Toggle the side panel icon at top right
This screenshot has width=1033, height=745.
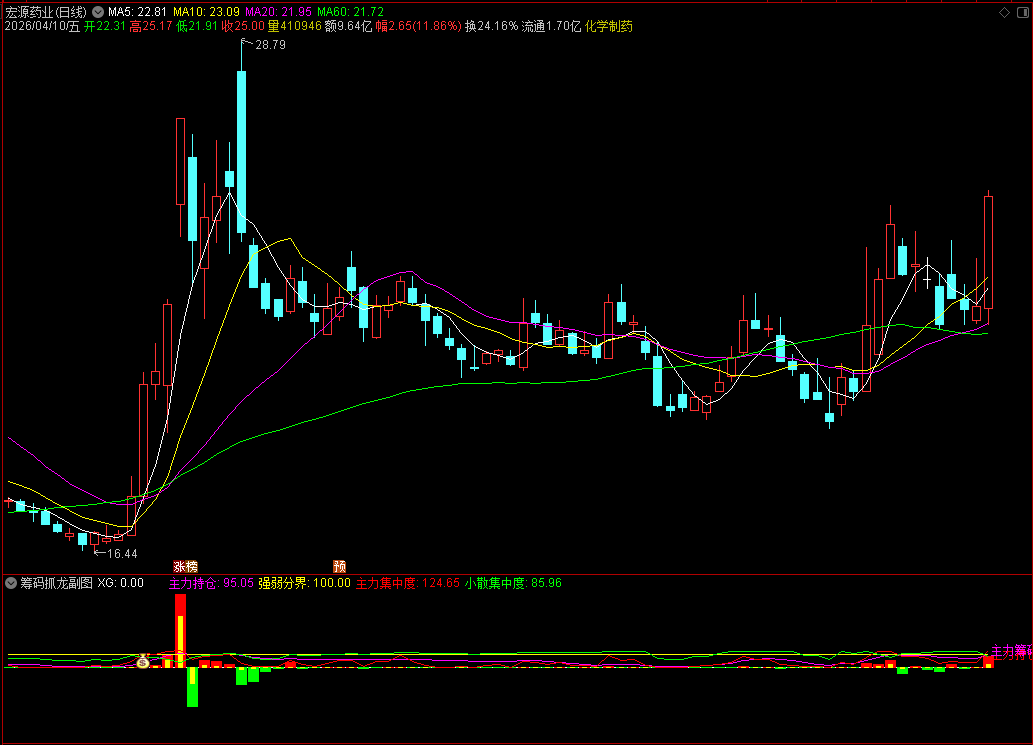(1023, 13)
